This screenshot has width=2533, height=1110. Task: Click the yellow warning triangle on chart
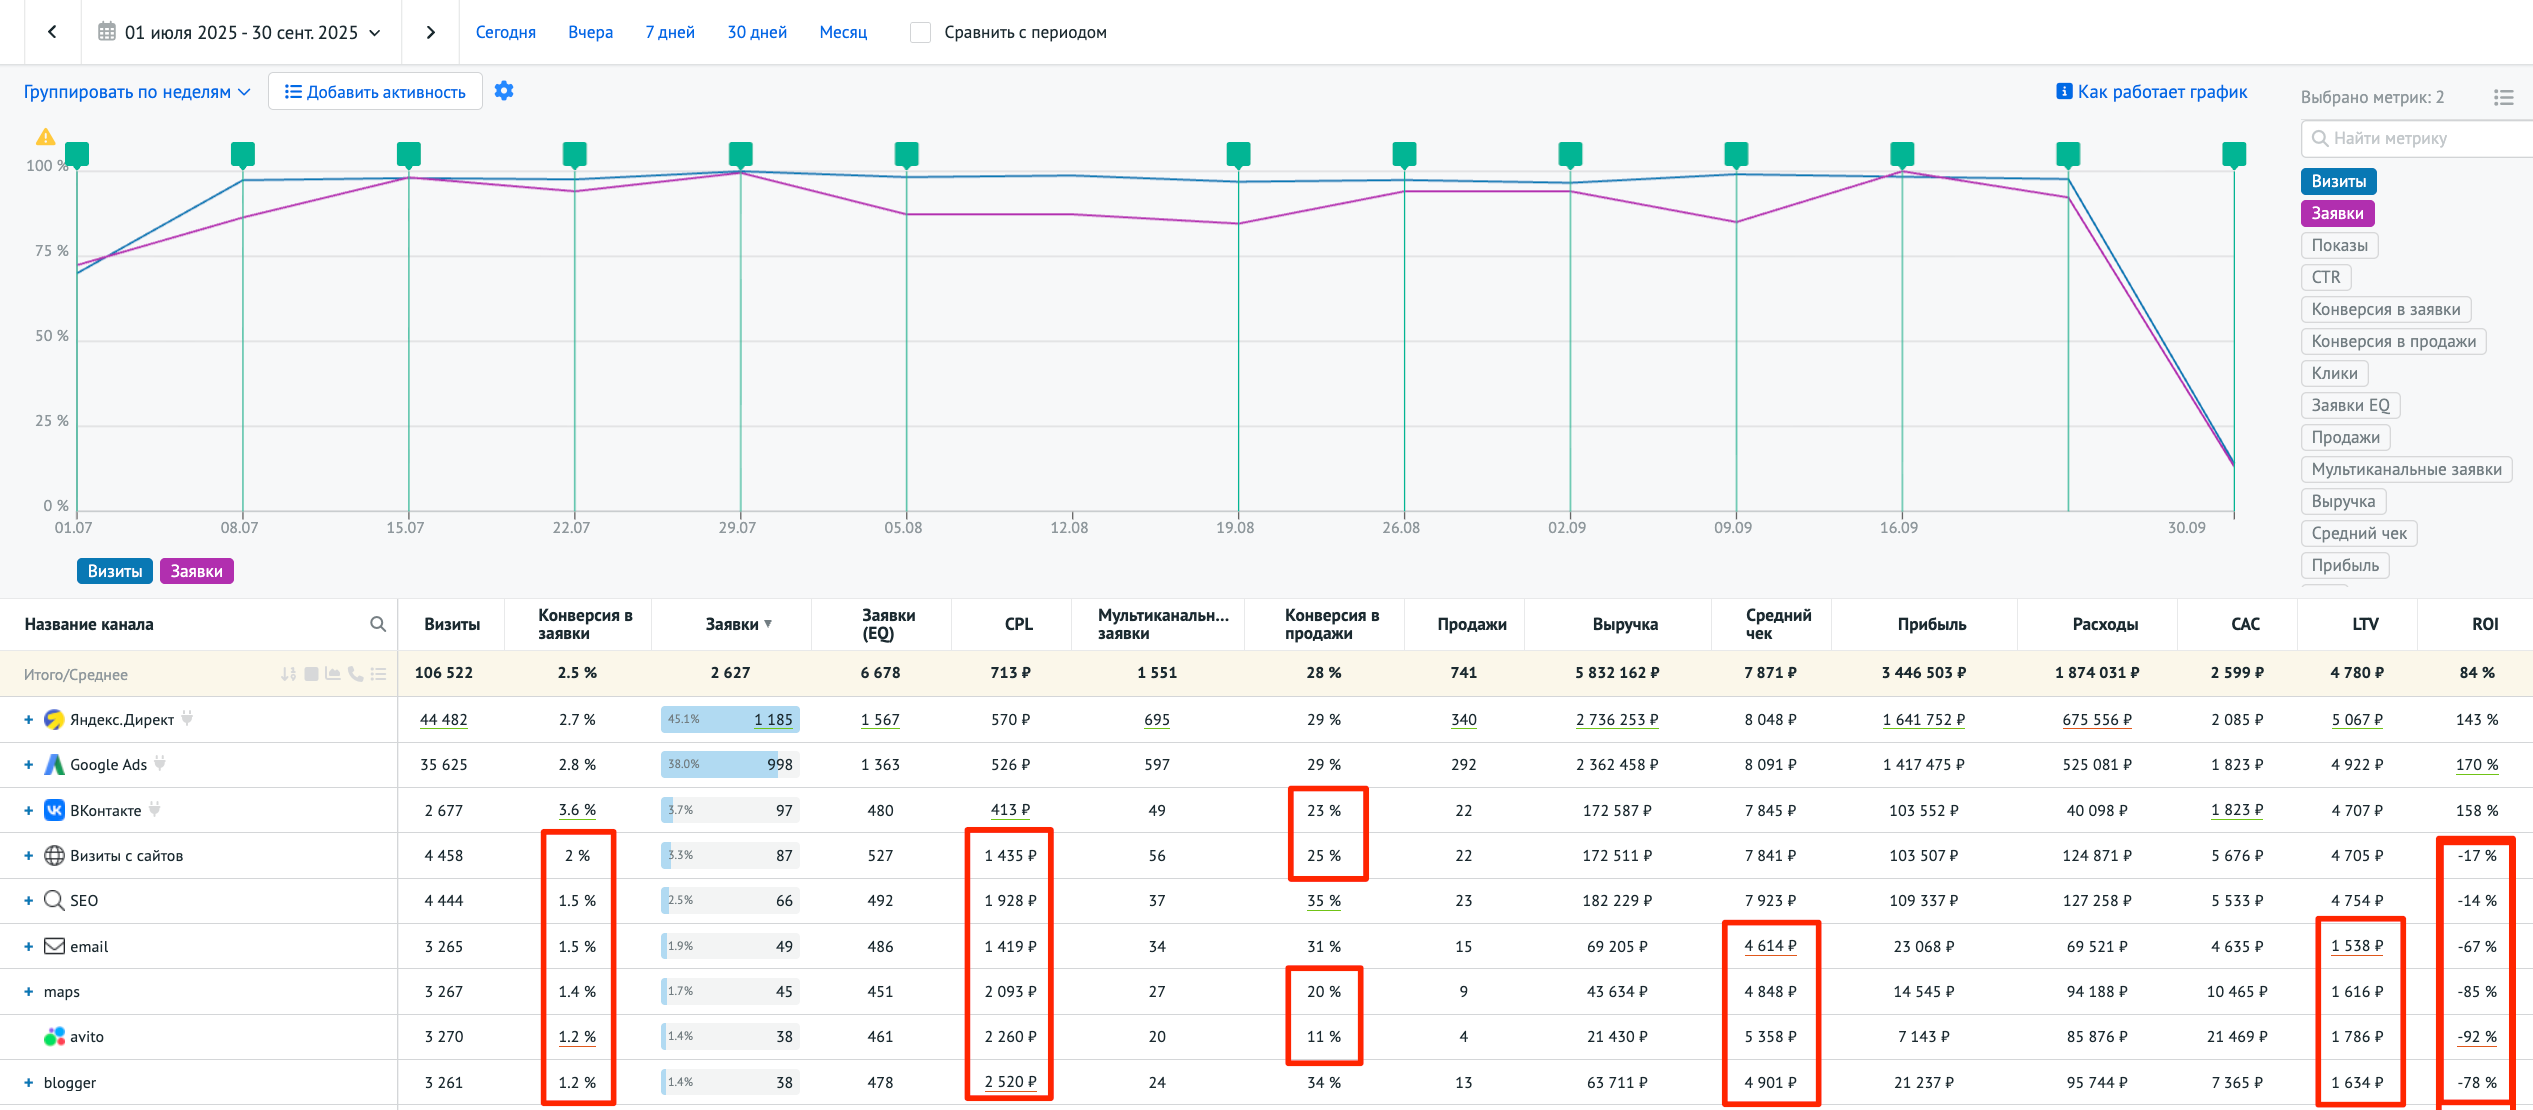(46, 137)
